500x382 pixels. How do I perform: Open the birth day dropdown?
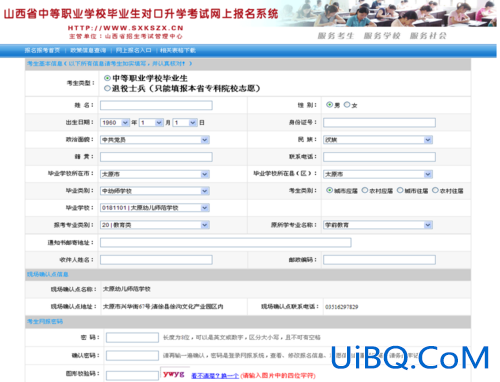coord(185,123)
